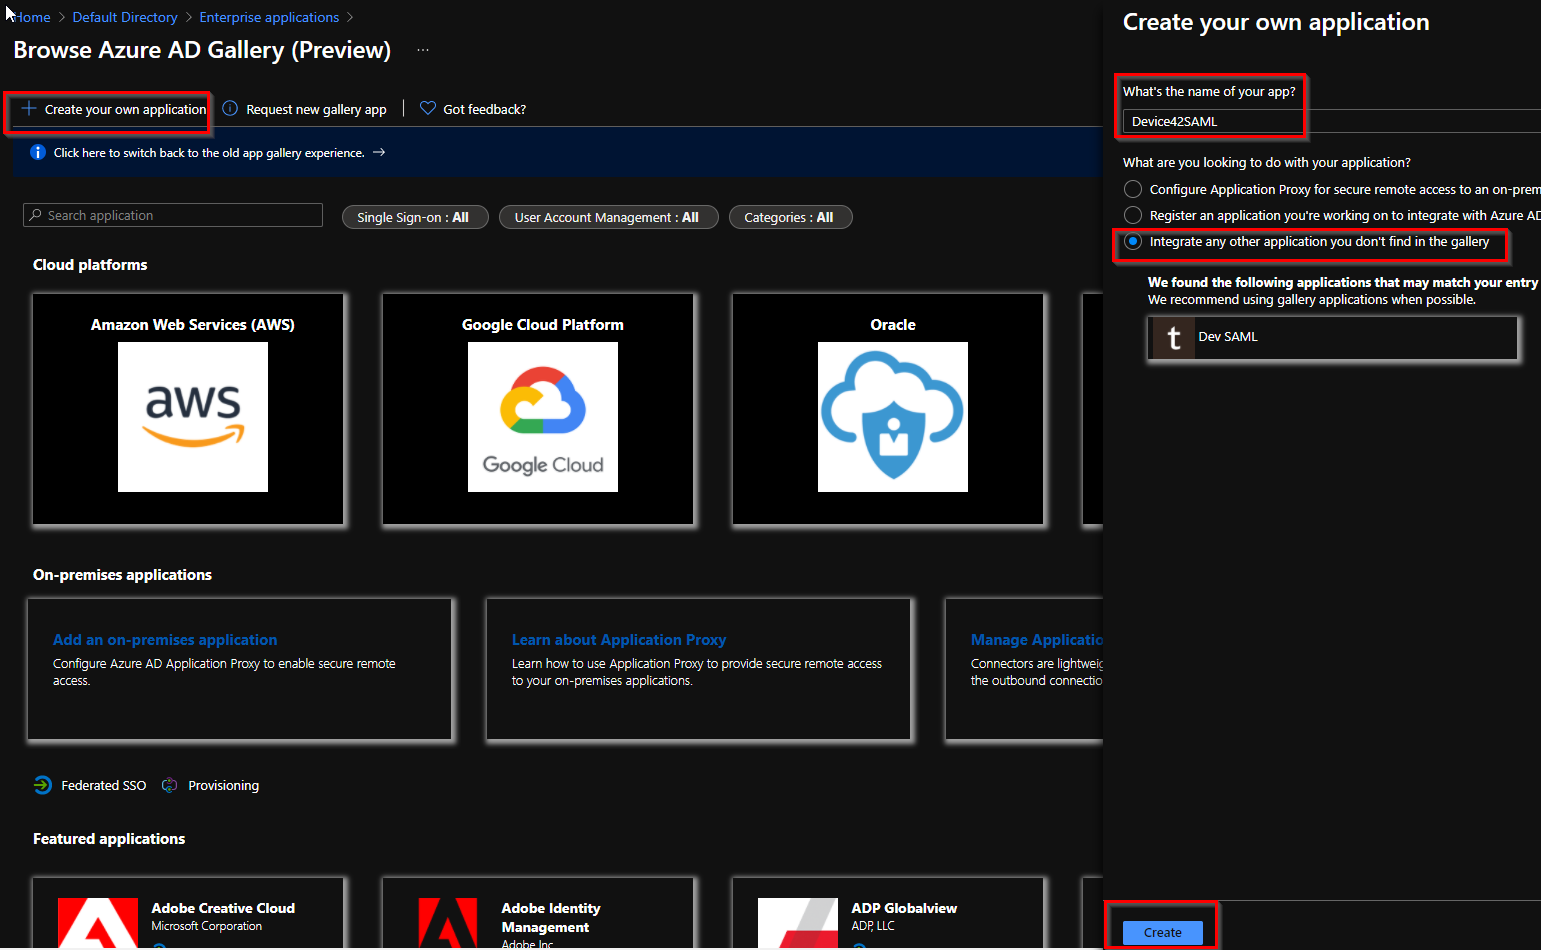Select Integrate any other application radio option
The image size is (1541, 950).
click(1133, 241)
